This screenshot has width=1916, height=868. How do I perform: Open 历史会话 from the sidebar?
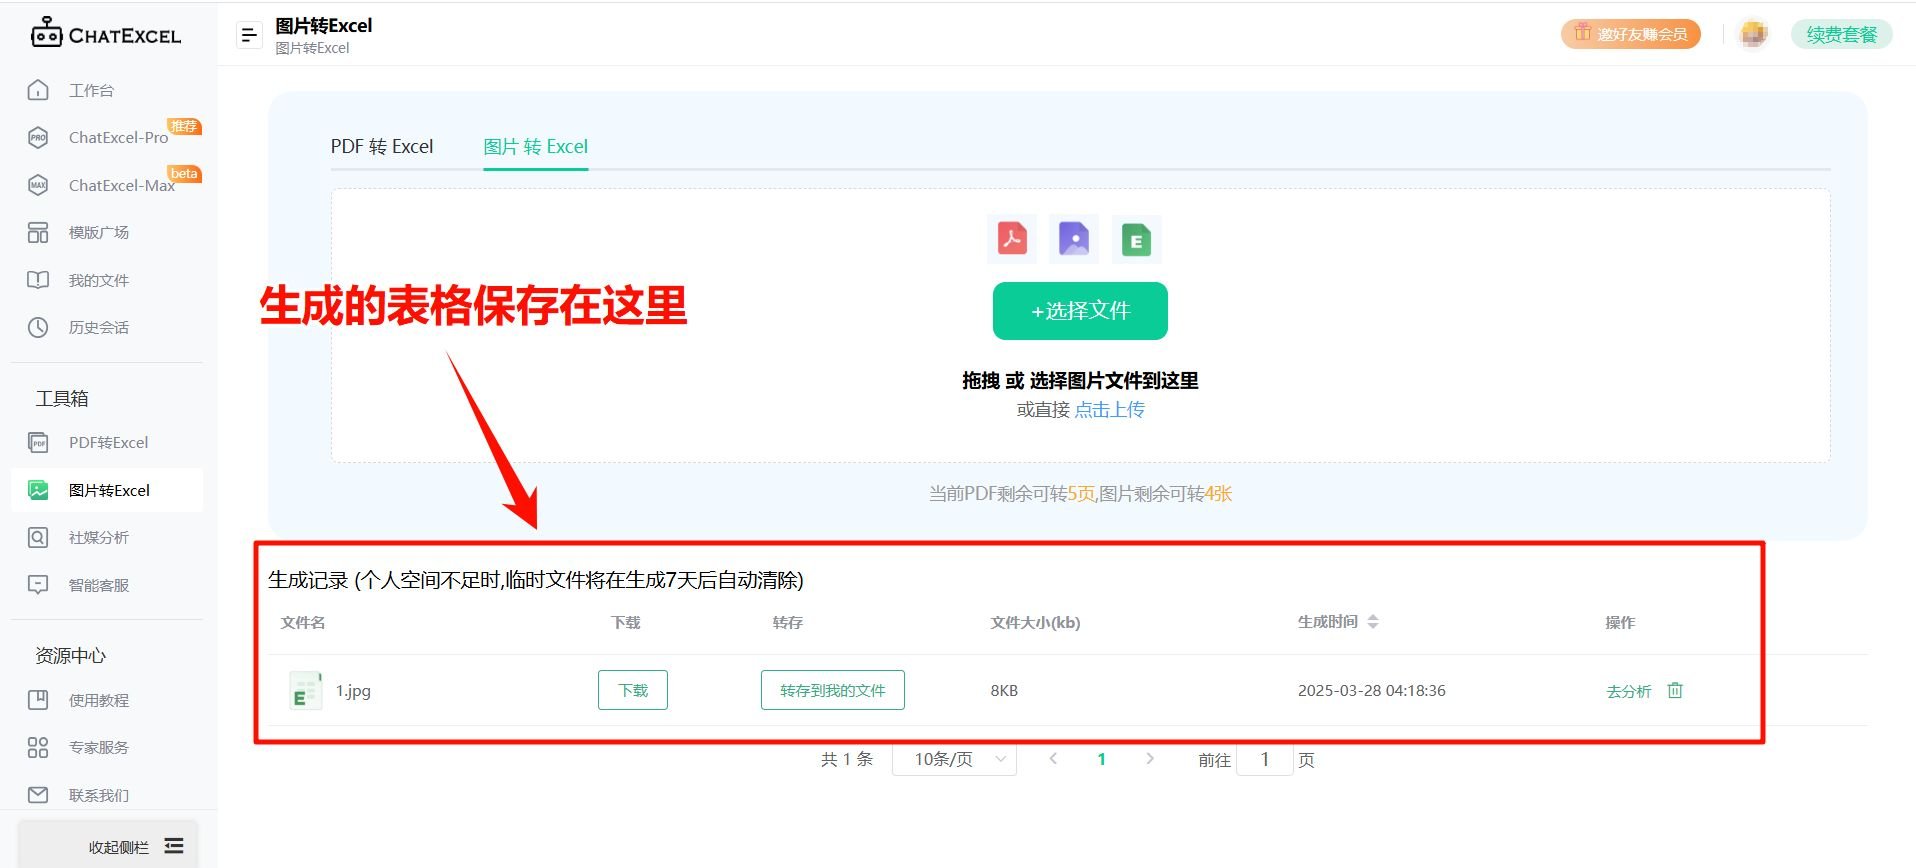pyautogui.click(x=98, y=327)
